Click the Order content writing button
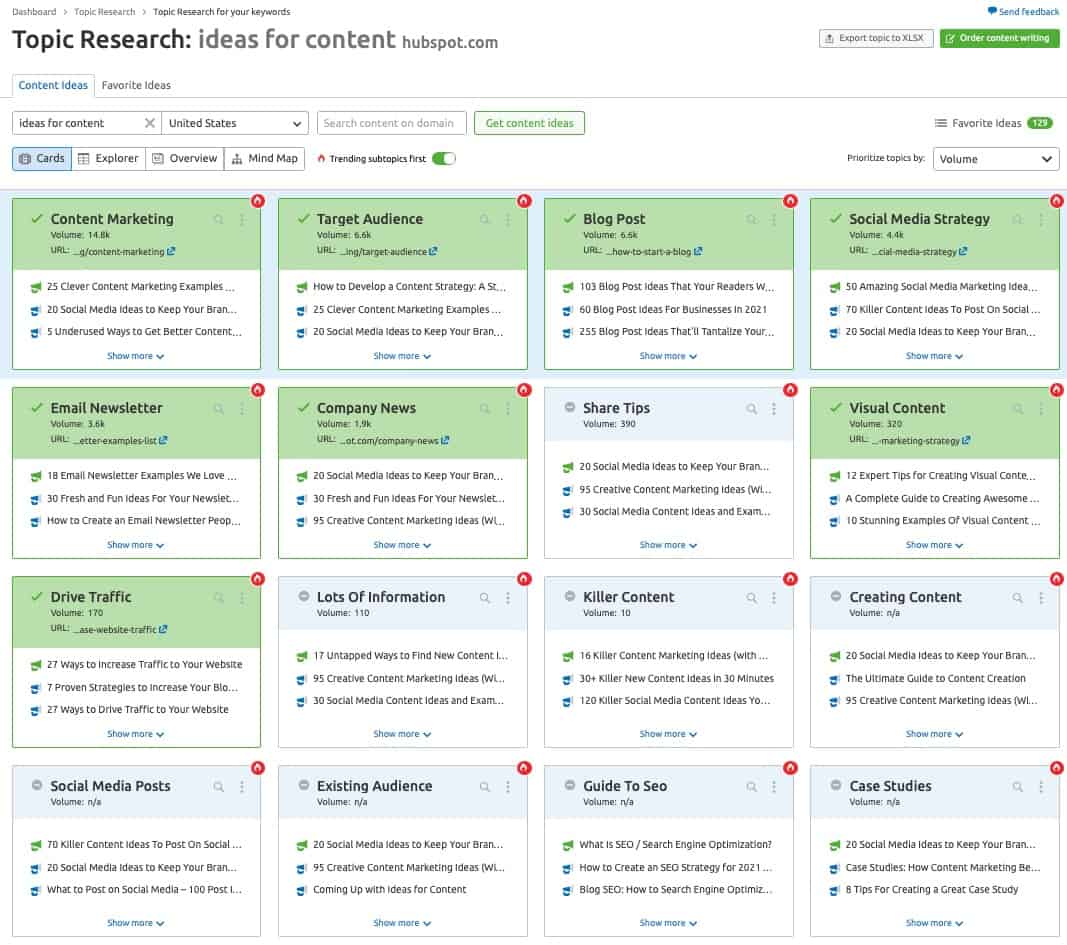The width and height of the screenshot is (1067, 945). pos(1000,38)
